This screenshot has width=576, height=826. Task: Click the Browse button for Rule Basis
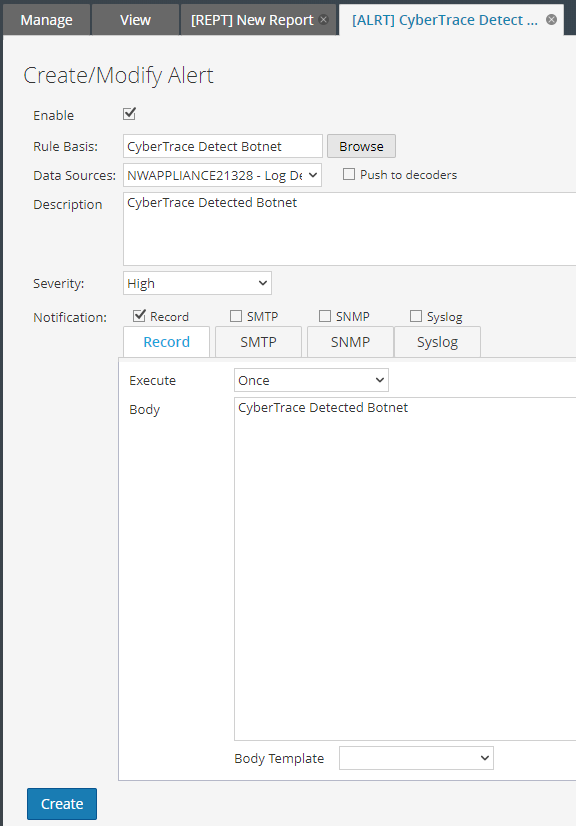360,145
